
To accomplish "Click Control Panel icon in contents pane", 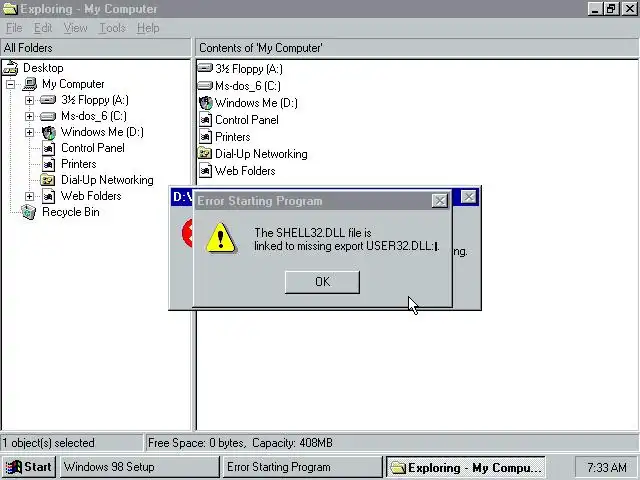I will (x=205, y=120).
